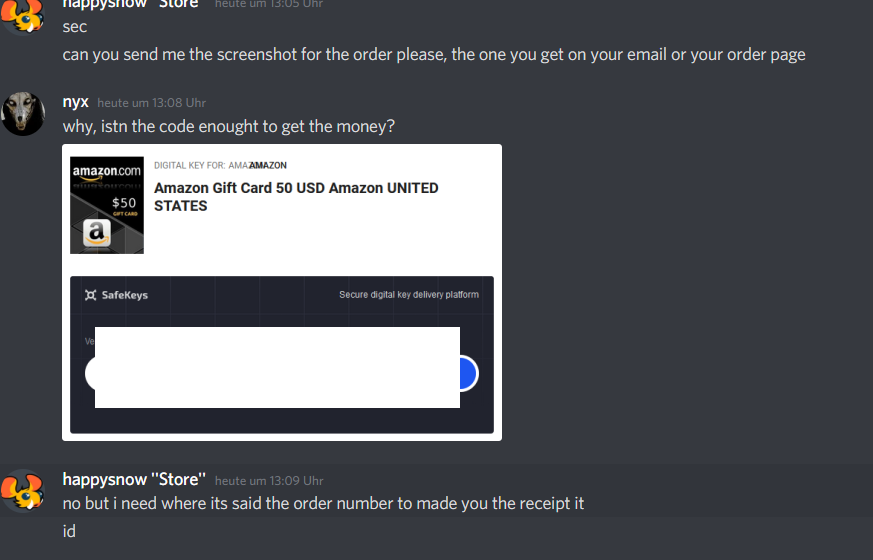This screenshot has height=560, width=873.
Task: Click the 'DIGITAL KEY FOR' label
Action: pyautogui.click(x=189, y=165)
